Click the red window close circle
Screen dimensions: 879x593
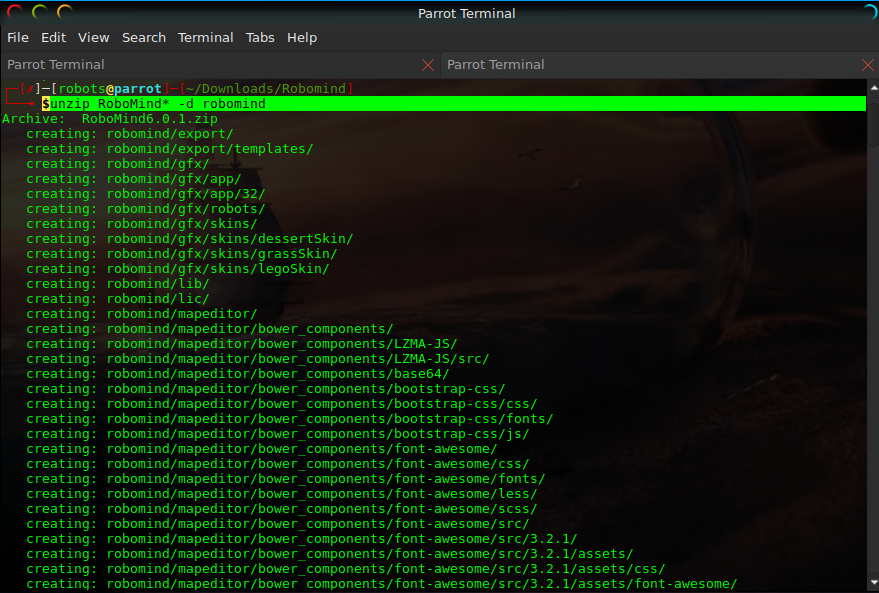pos(15,11)
